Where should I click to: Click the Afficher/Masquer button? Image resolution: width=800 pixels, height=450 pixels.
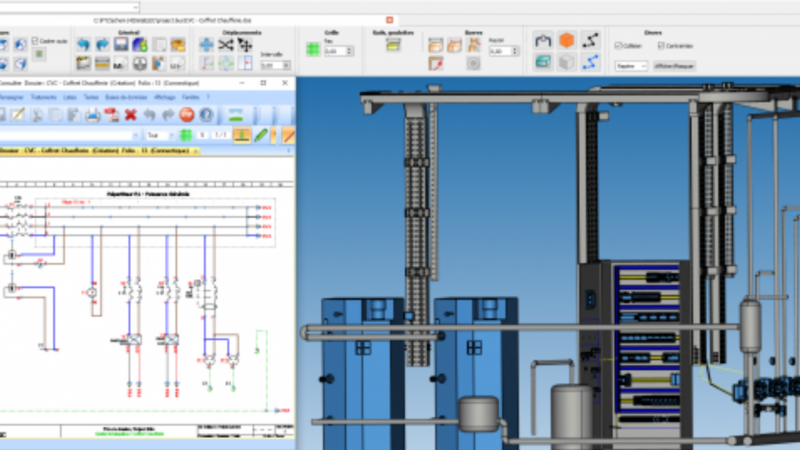point(674,66)
